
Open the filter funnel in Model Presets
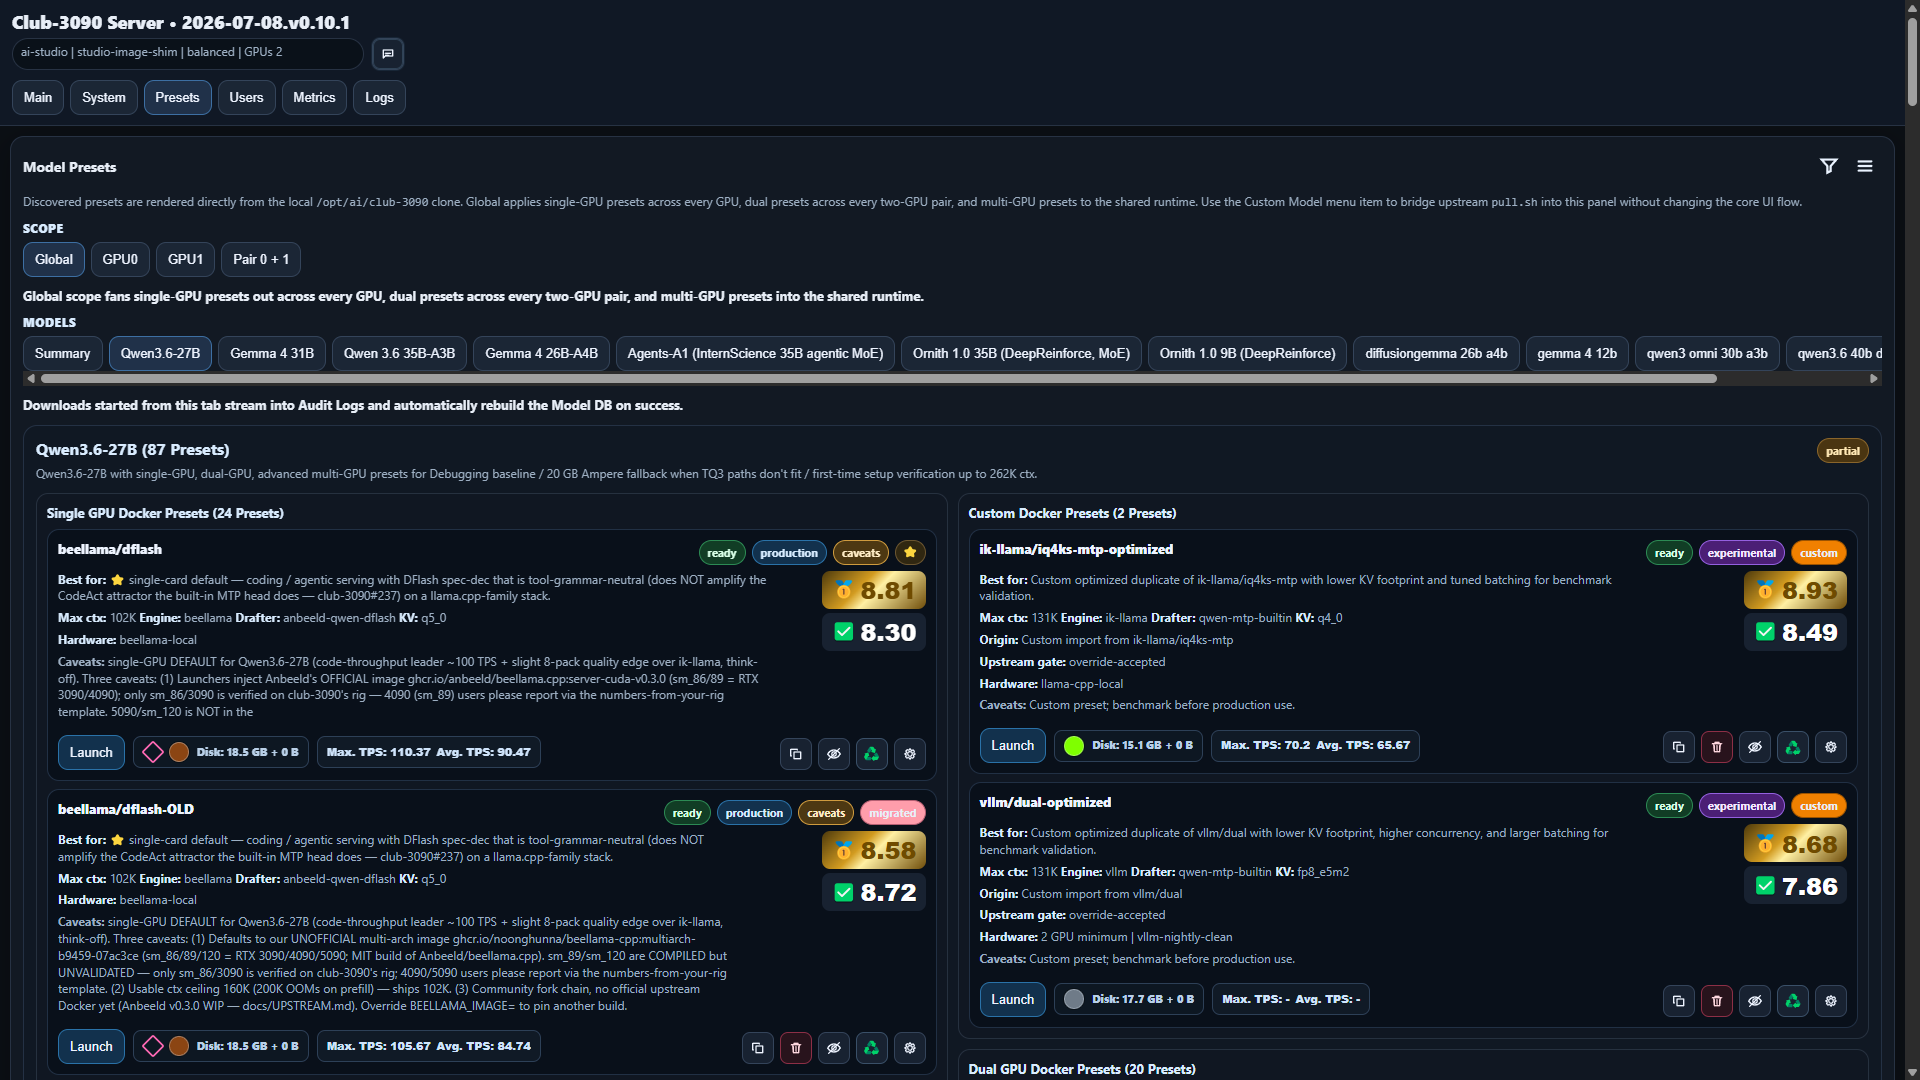click(x=1828, y=166)
